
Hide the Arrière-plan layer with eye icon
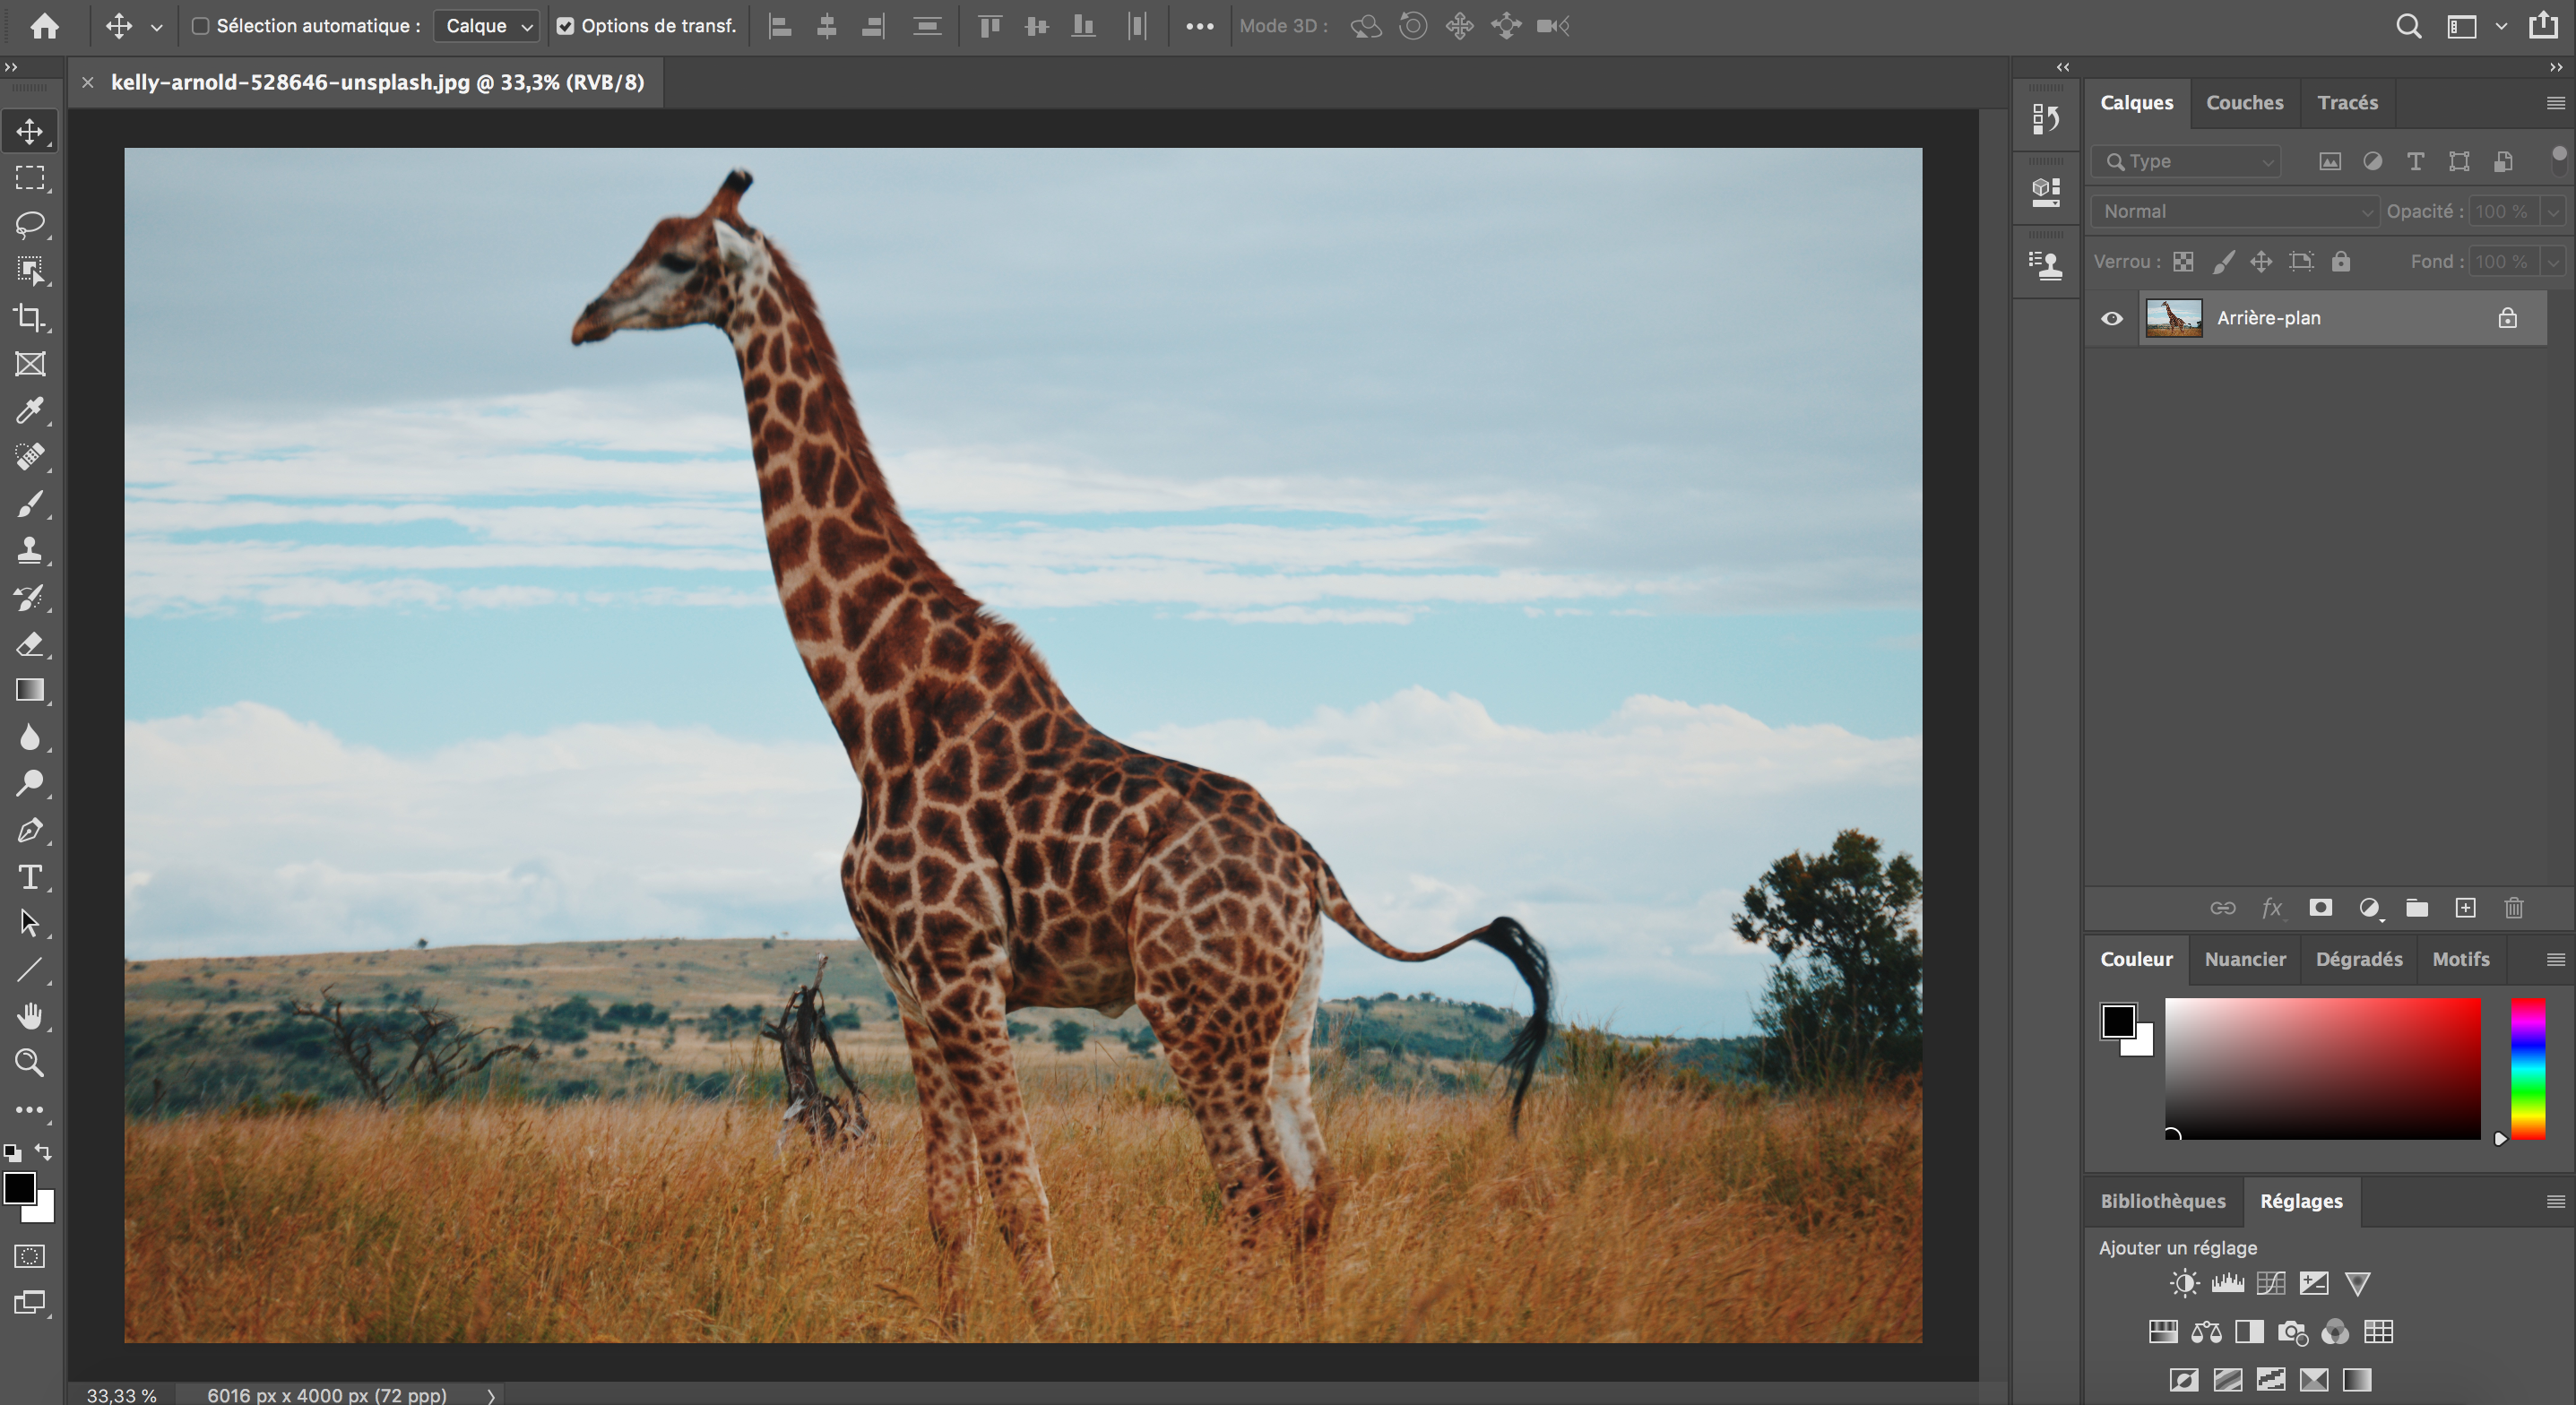(x=2112, y=318)
